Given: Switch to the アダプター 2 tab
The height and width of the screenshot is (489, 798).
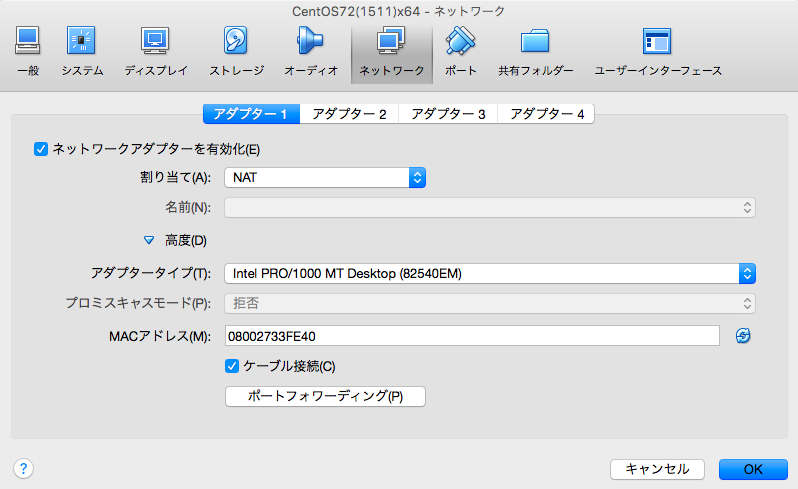Looking at the screenshot, I should [x=349, y=114].
